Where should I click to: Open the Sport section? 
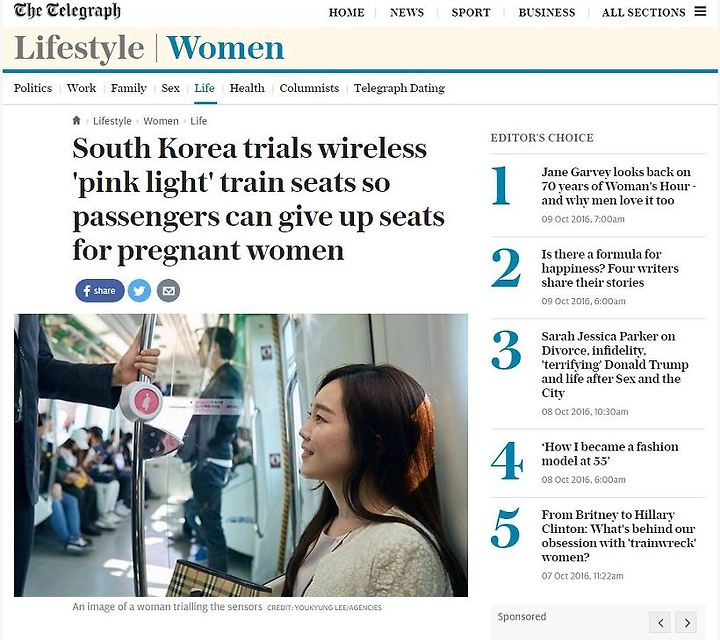(471, 12)
